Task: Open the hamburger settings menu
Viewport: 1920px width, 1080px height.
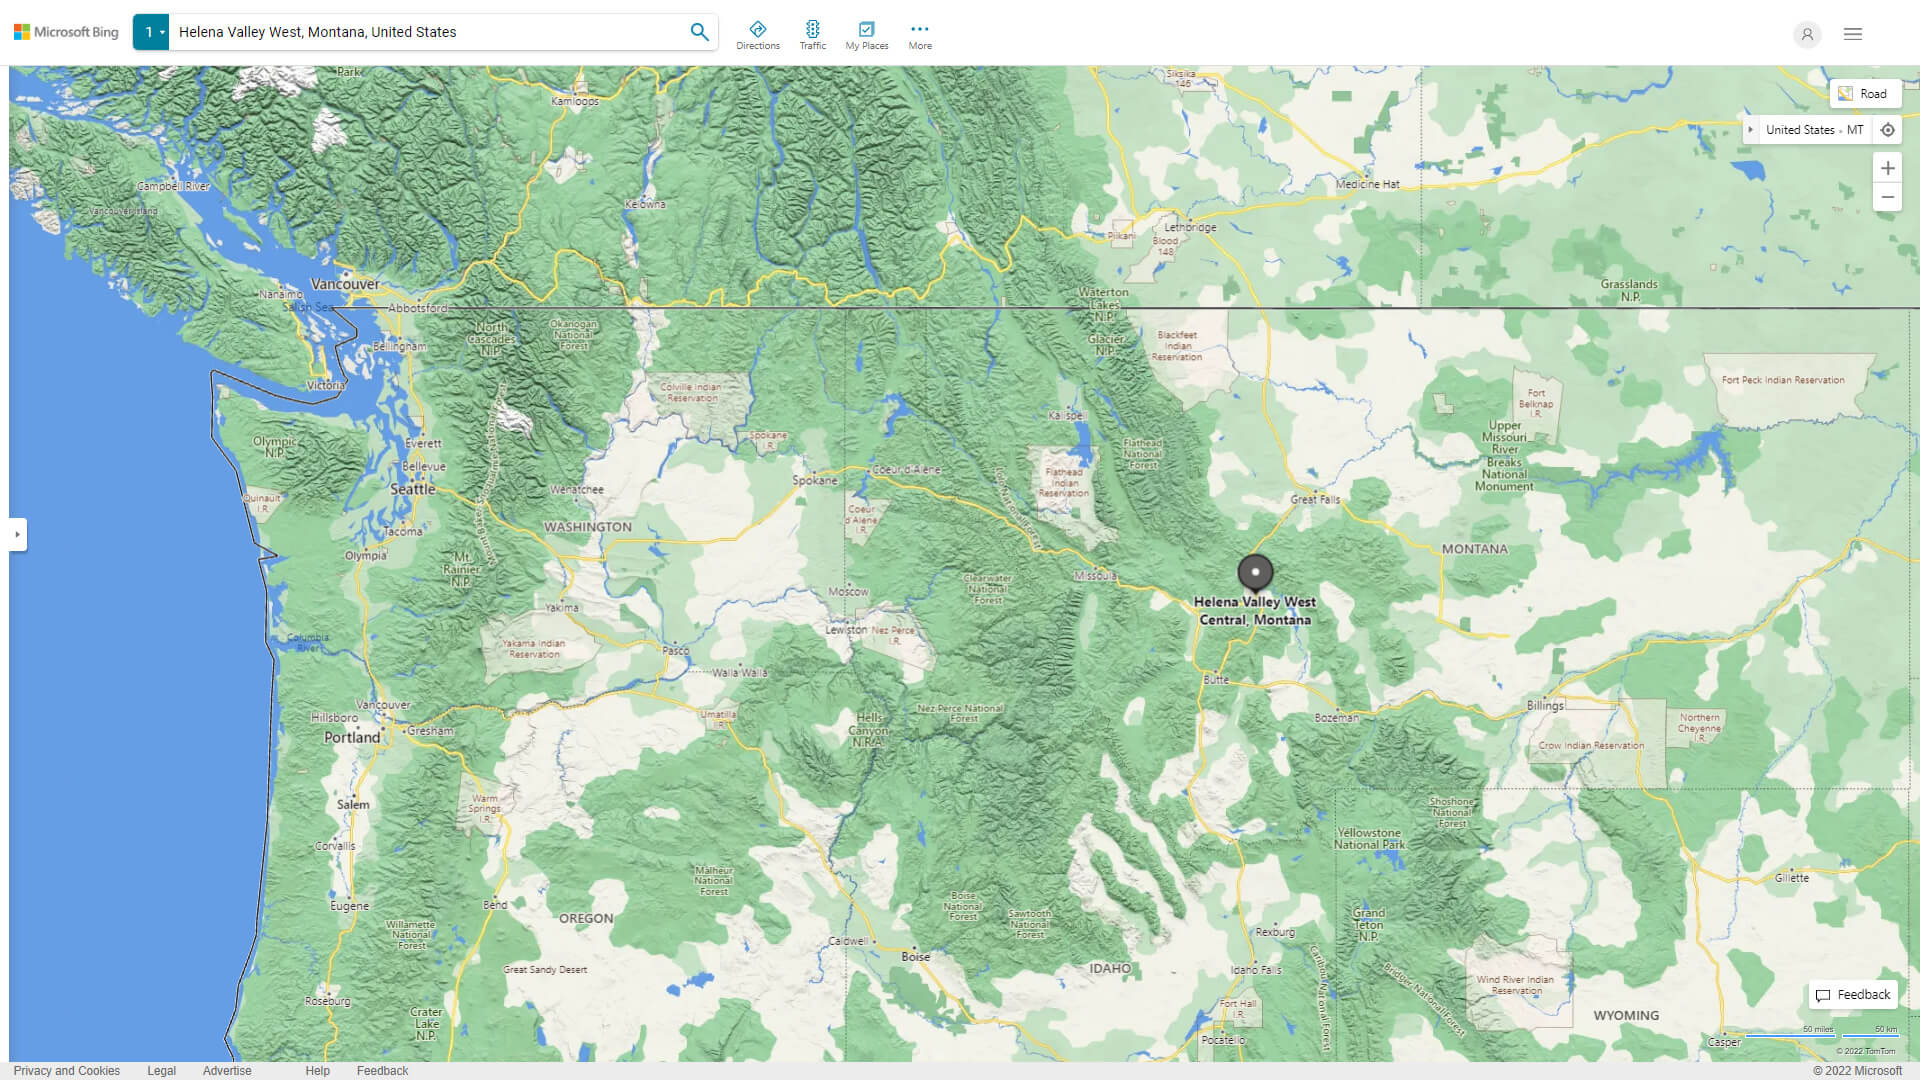Action: click(x=1852, y=34)
